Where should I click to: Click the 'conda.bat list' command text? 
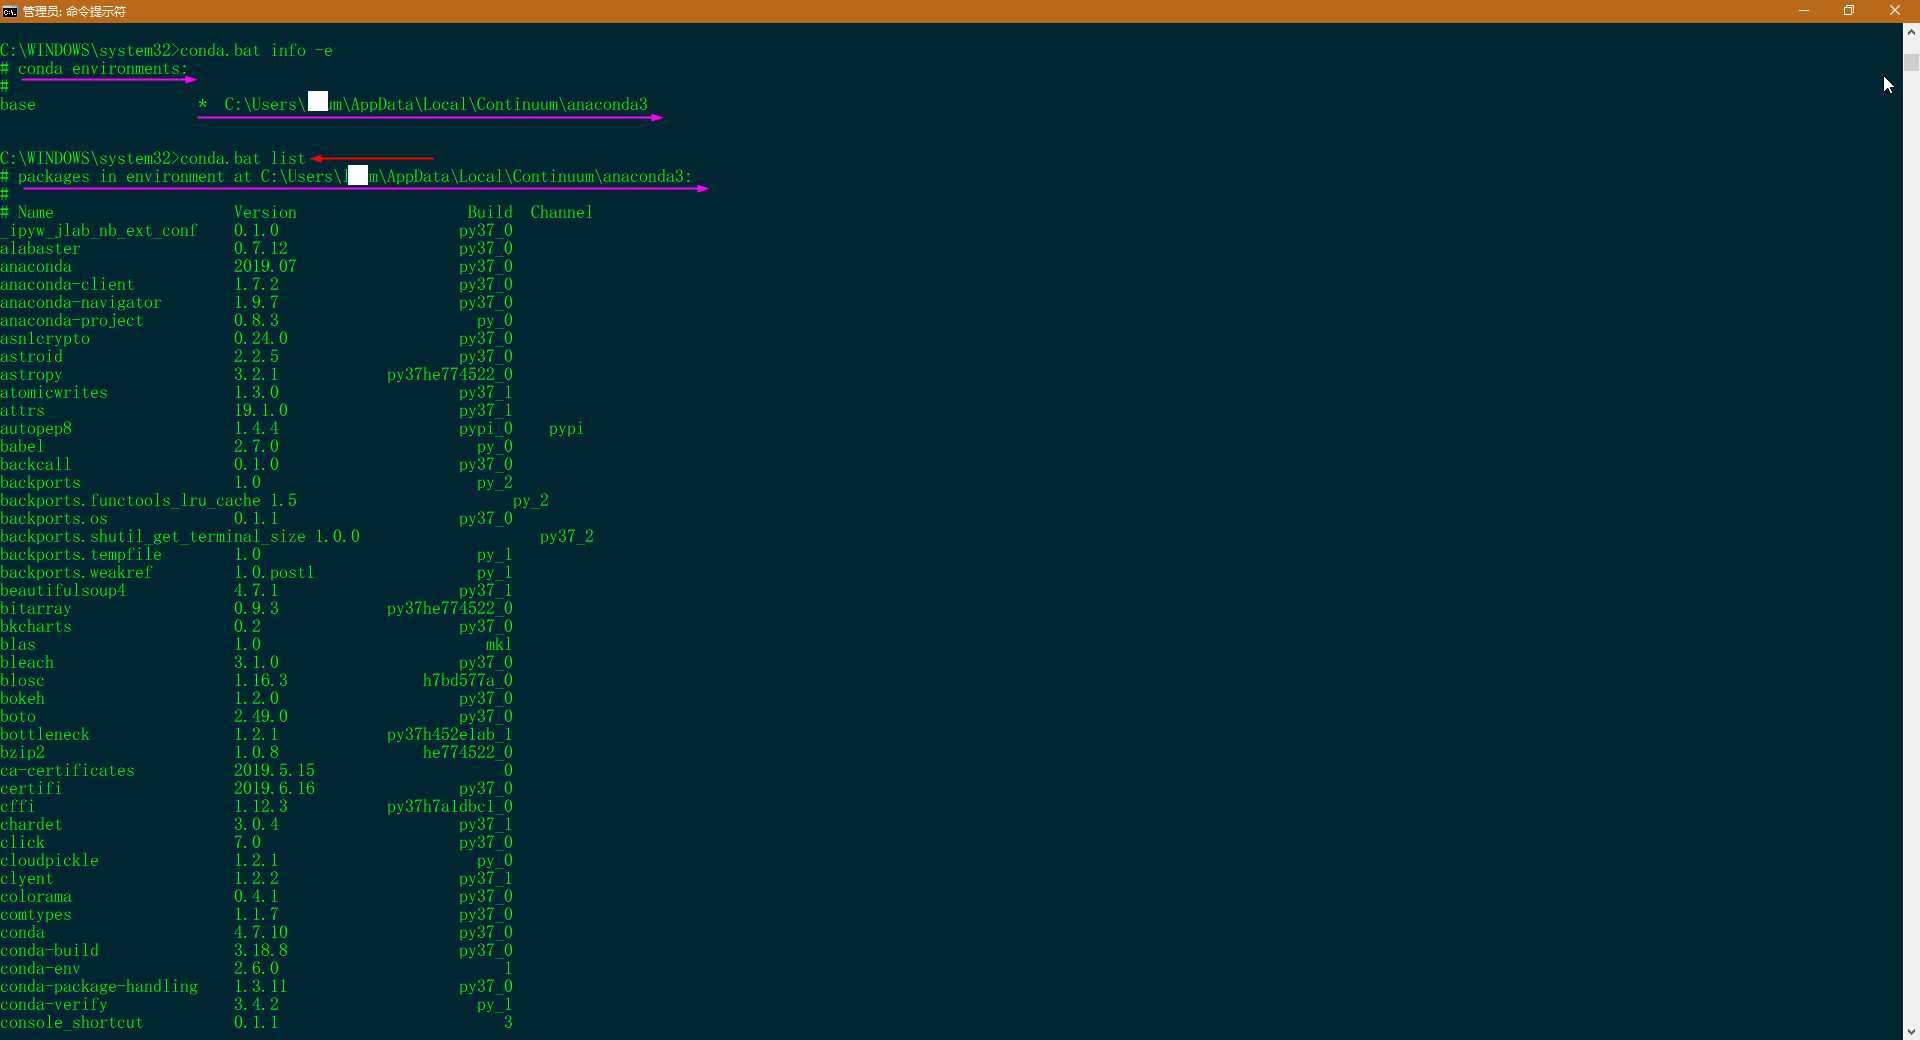pos(243,158)
